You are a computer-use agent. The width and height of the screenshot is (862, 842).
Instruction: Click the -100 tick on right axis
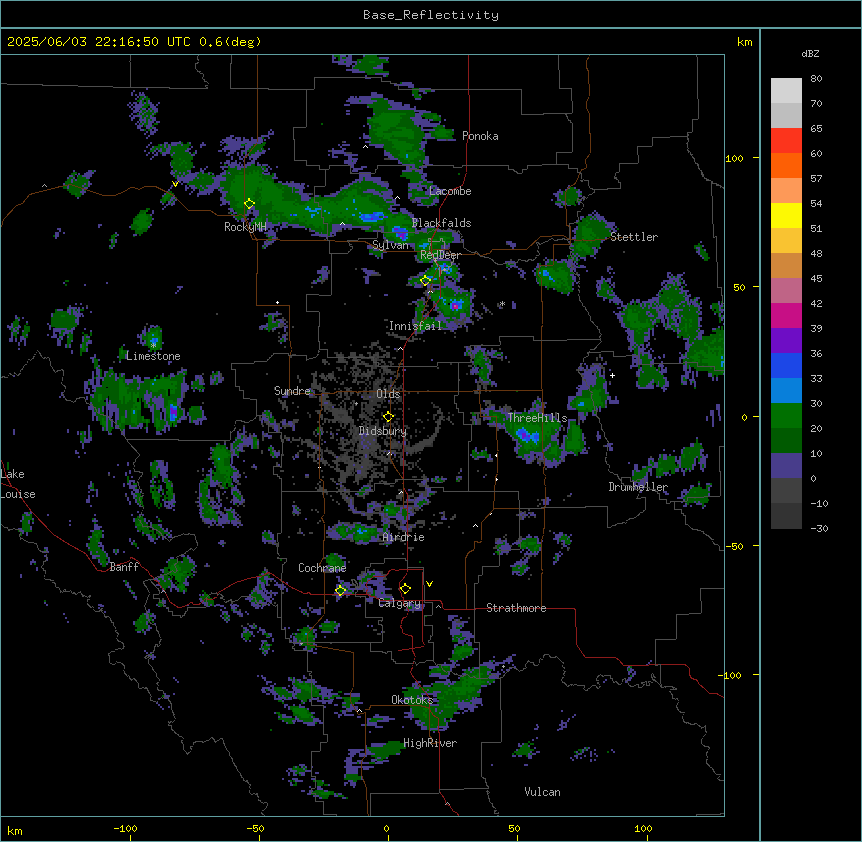[731, 675]
